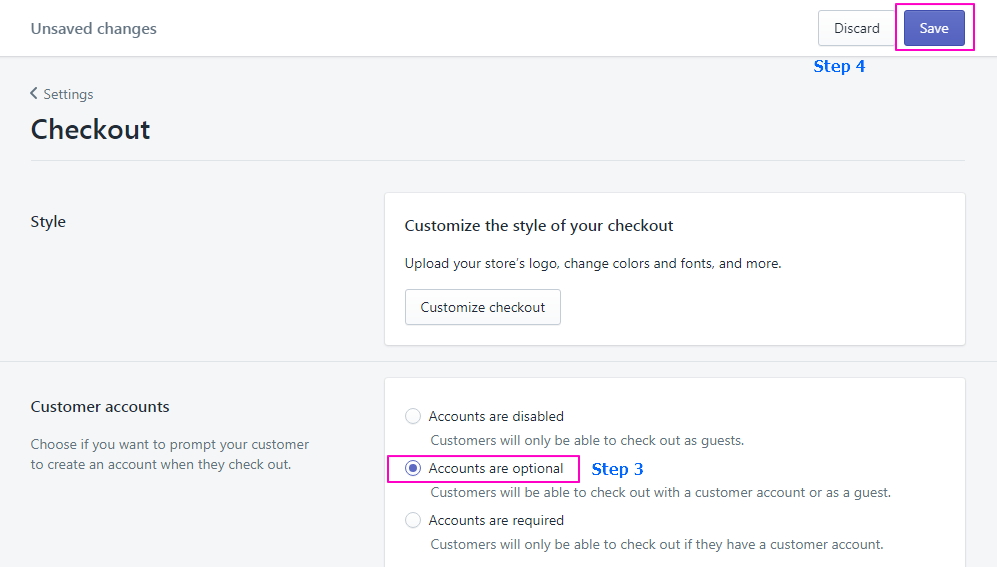Screen dimensions: 997x567
Task: Choose the Accounts are optional radio button
Action: [x=413, y=468]
